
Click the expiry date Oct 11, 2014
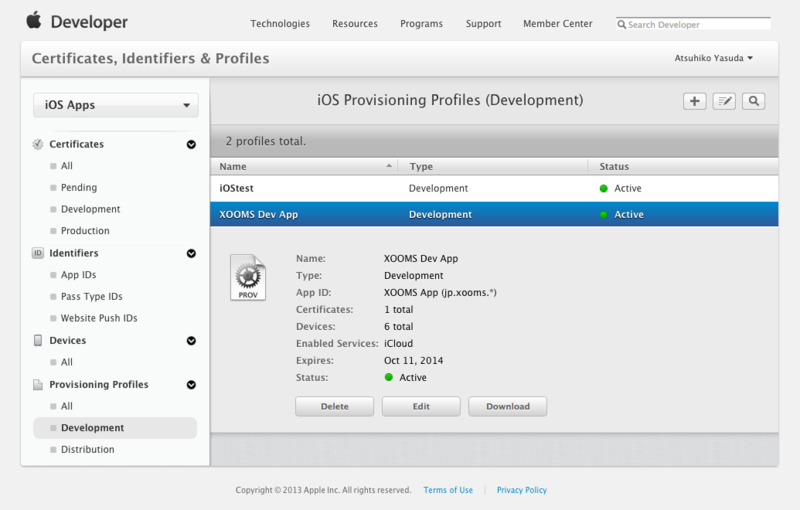[413, 361]
